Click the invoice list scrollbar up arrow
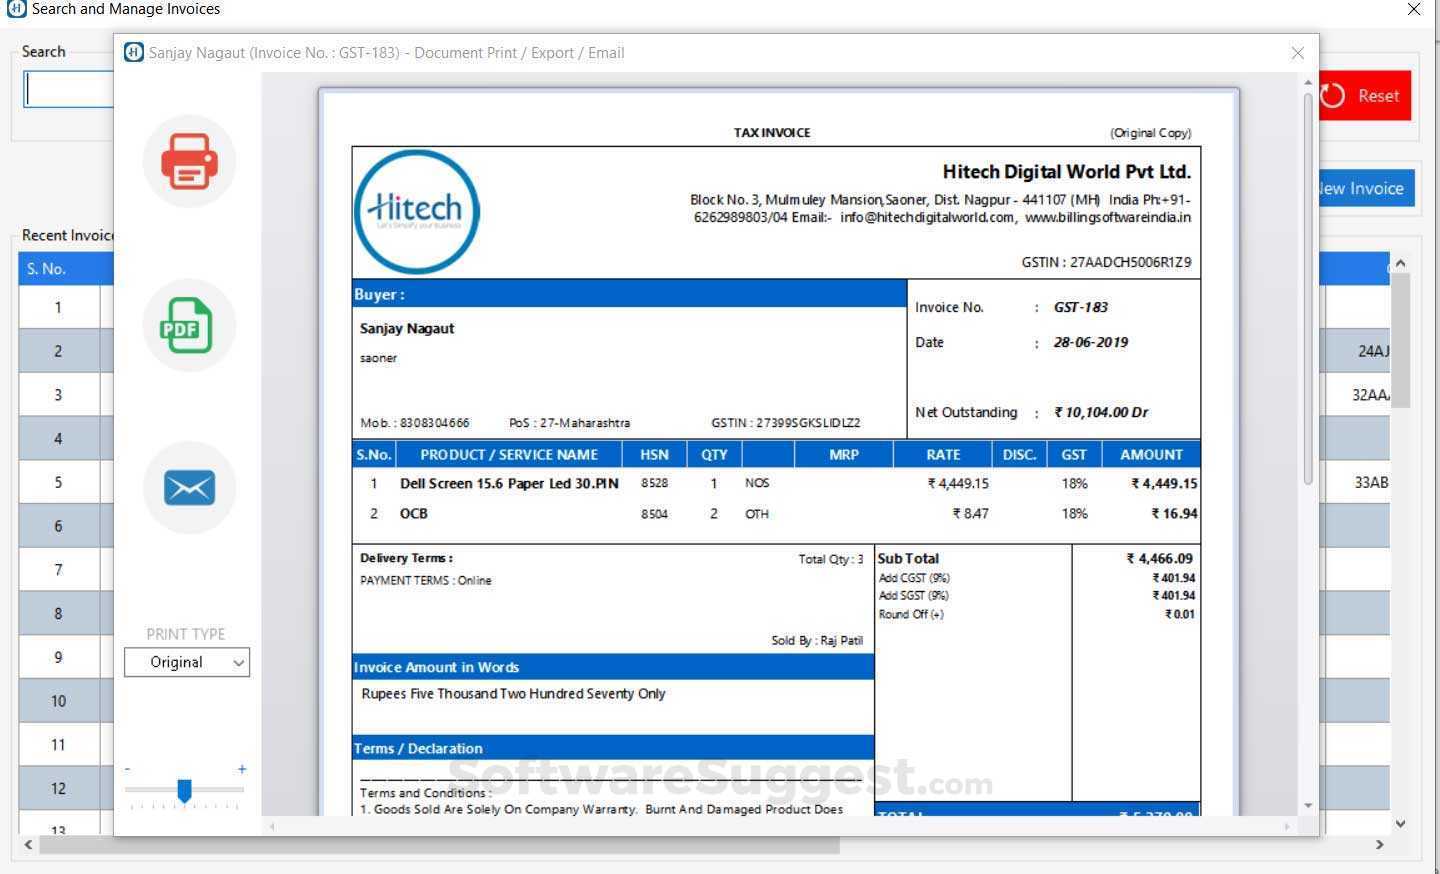The width and height of the screenshot is (1440, 874). coord(1401,263)
